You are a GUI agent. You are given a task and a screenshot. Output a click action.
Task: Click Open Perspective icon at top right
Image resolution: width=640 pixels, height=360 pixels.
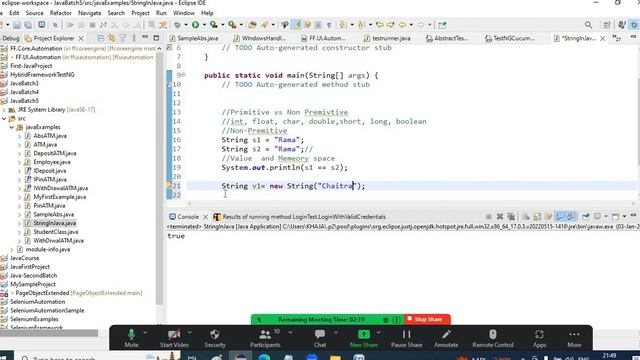pyautogui.click(x=607, y=25)
